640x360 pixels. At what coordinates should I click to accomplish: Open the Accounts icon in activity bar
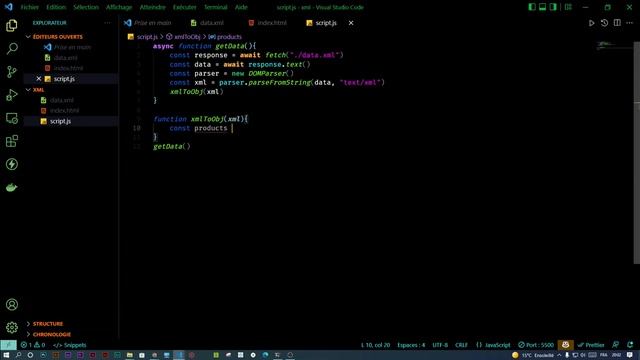[x=12, y=304]
